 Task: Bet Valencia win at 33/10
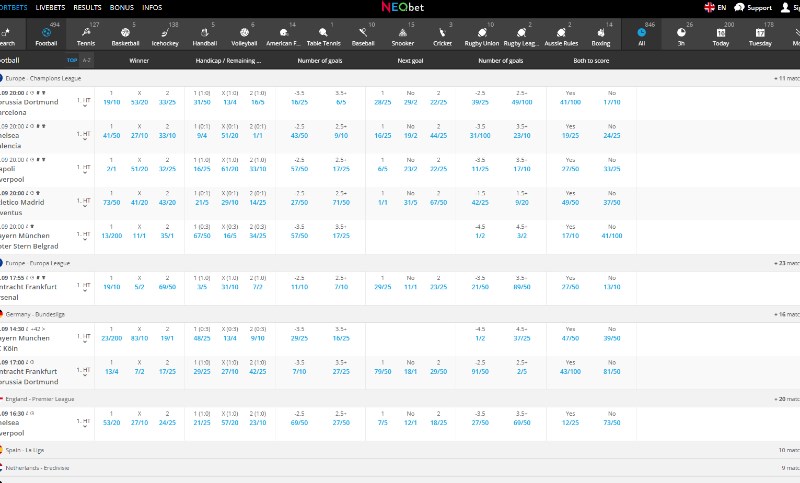point(167,135)
